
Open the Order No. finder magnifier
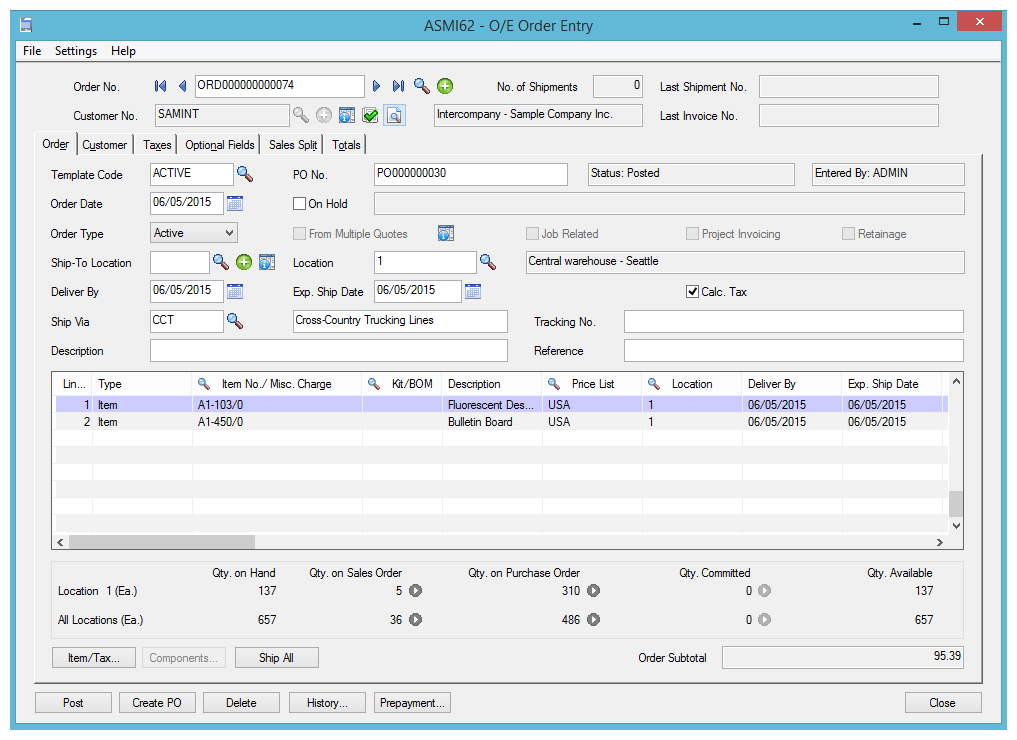pos(422,87)
